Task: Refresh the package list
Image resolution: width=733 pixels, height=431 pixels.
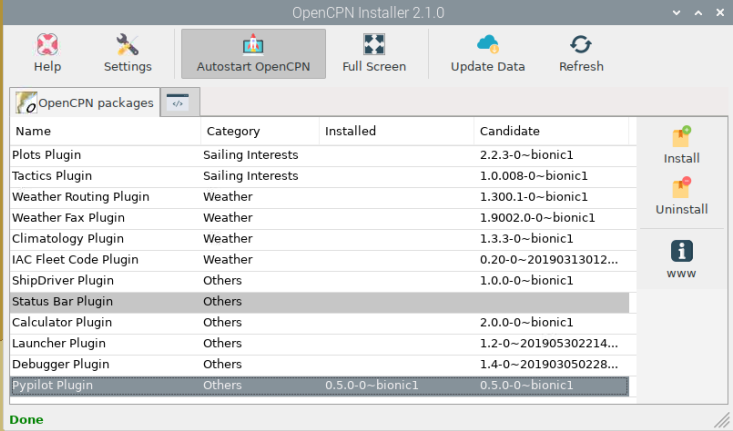Action: (581, 53)
